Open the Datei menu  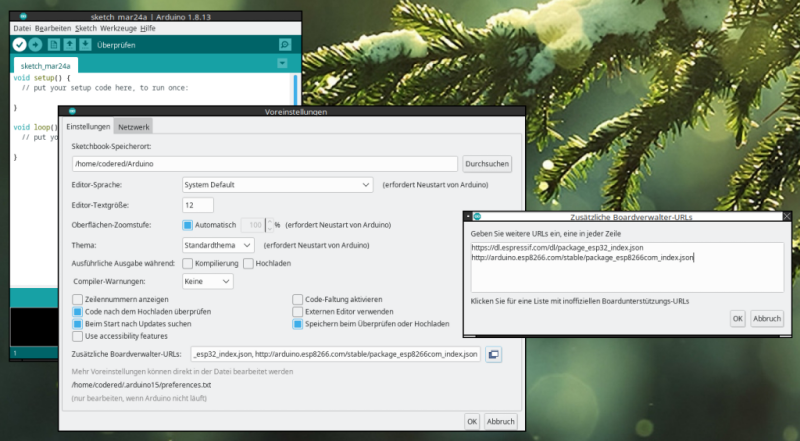pyautogui.click(x=22, y=29)
